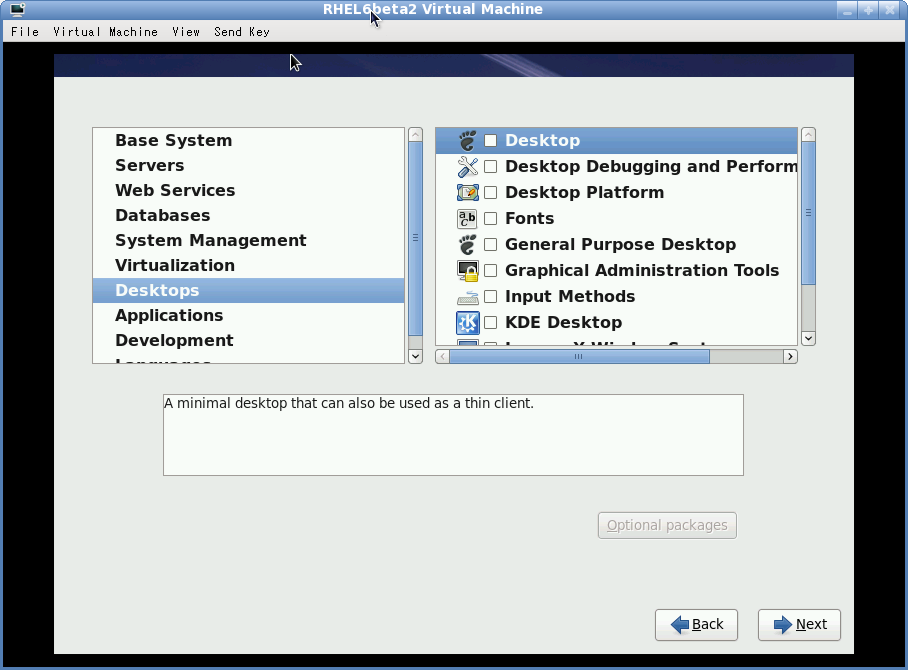Image resolution: width=908 pixels, height=670 pixels.
Task: Select the Databases category
Action: 248,215
